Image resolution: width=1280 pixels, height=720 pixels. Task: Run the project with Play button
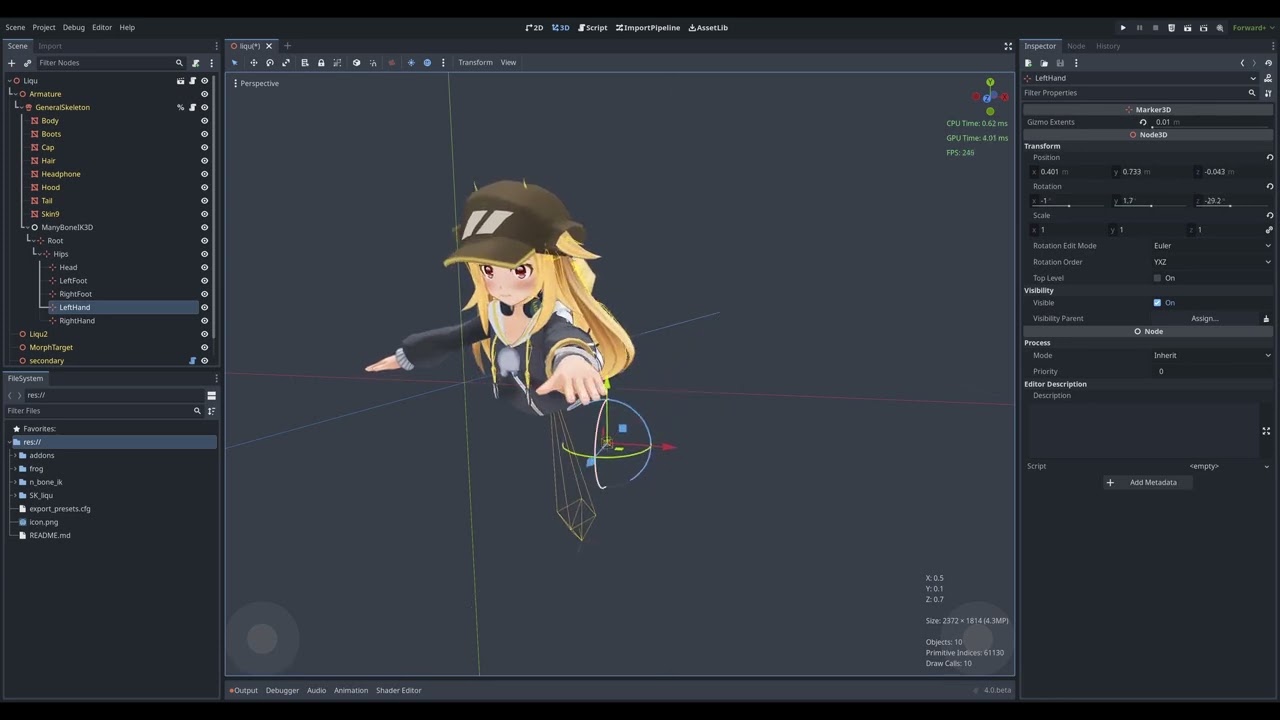[1123, 28]
